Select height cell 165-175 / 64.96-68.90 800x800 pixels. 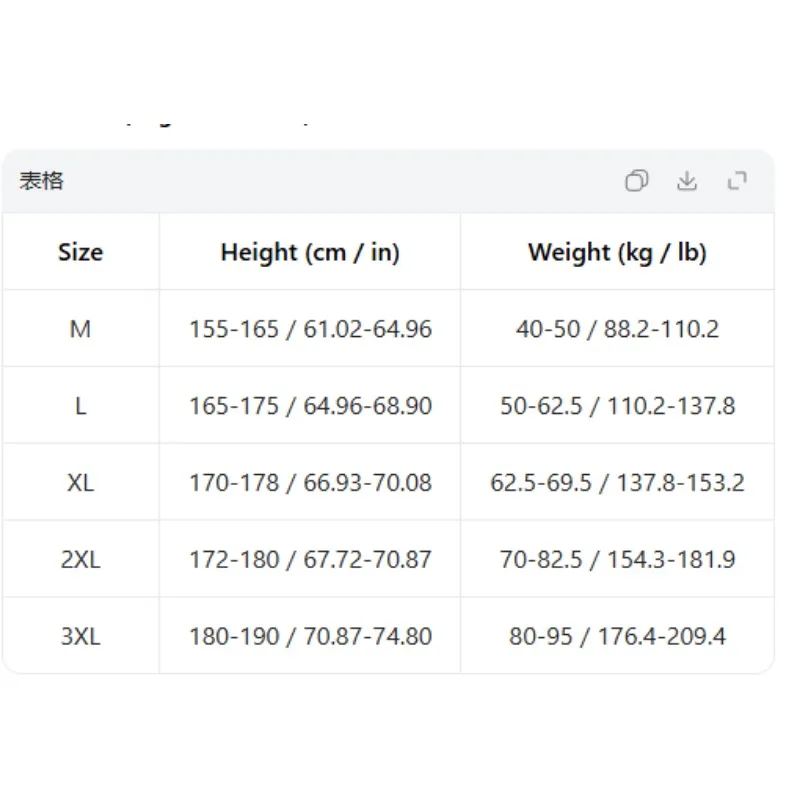(310, 406)
